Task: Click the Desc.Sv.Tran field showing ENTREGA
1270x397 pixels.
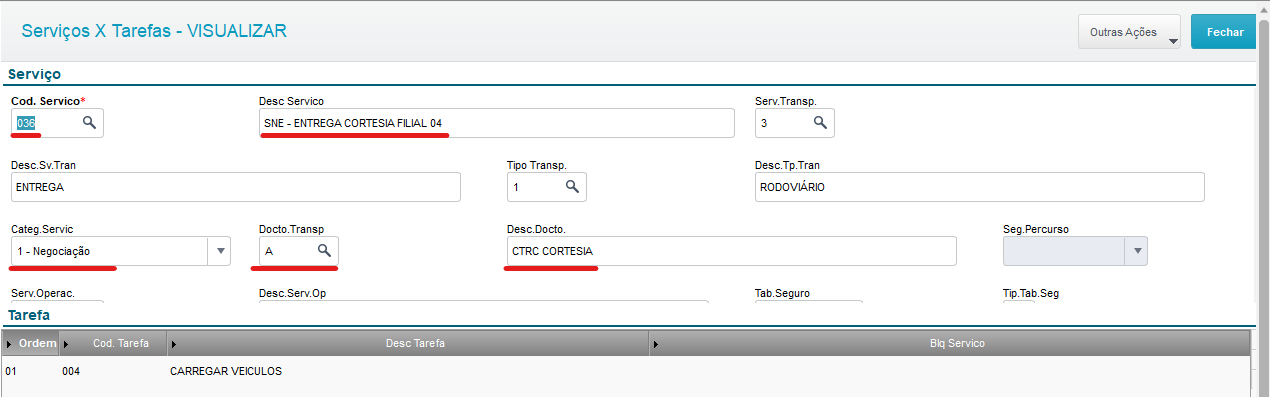Action: (x=235, y=187)
